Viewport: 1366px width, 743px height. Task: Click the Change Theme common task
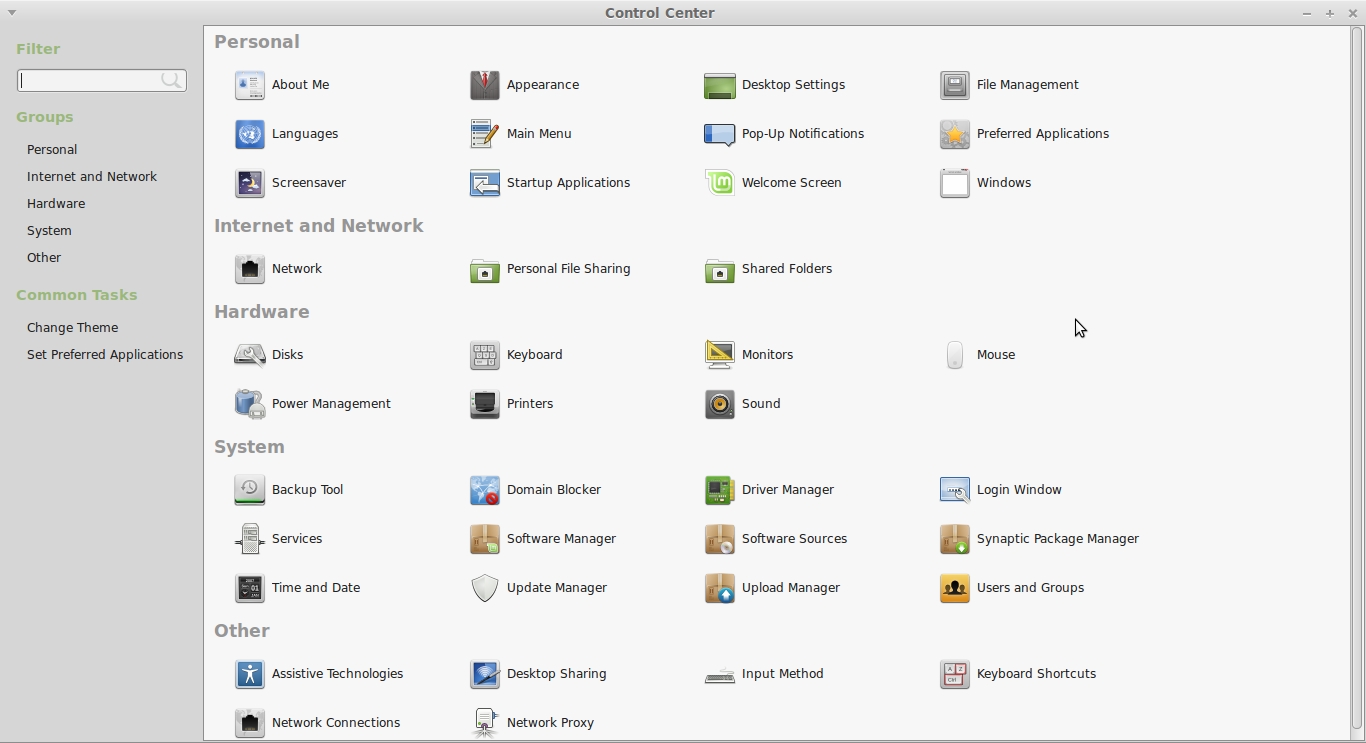tap(73, 328)
